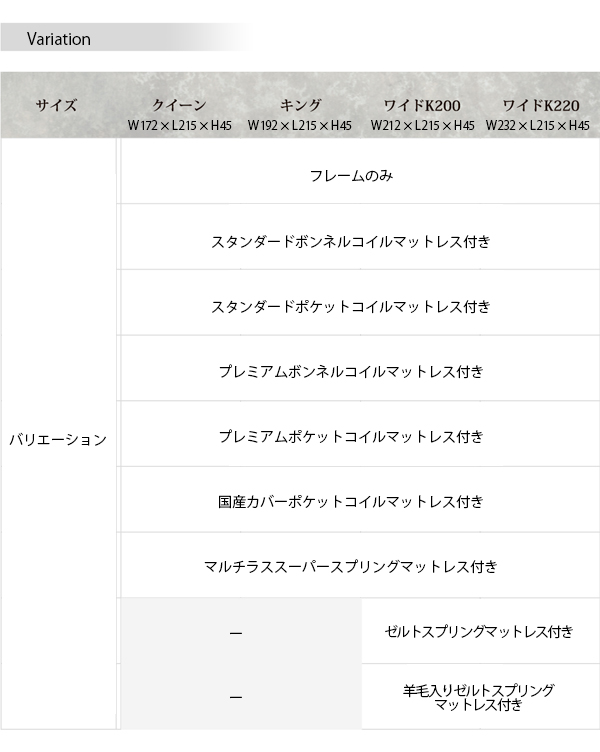Choose スタンダードボンネルコイルマットレス付き row

[x=360, y=237]
